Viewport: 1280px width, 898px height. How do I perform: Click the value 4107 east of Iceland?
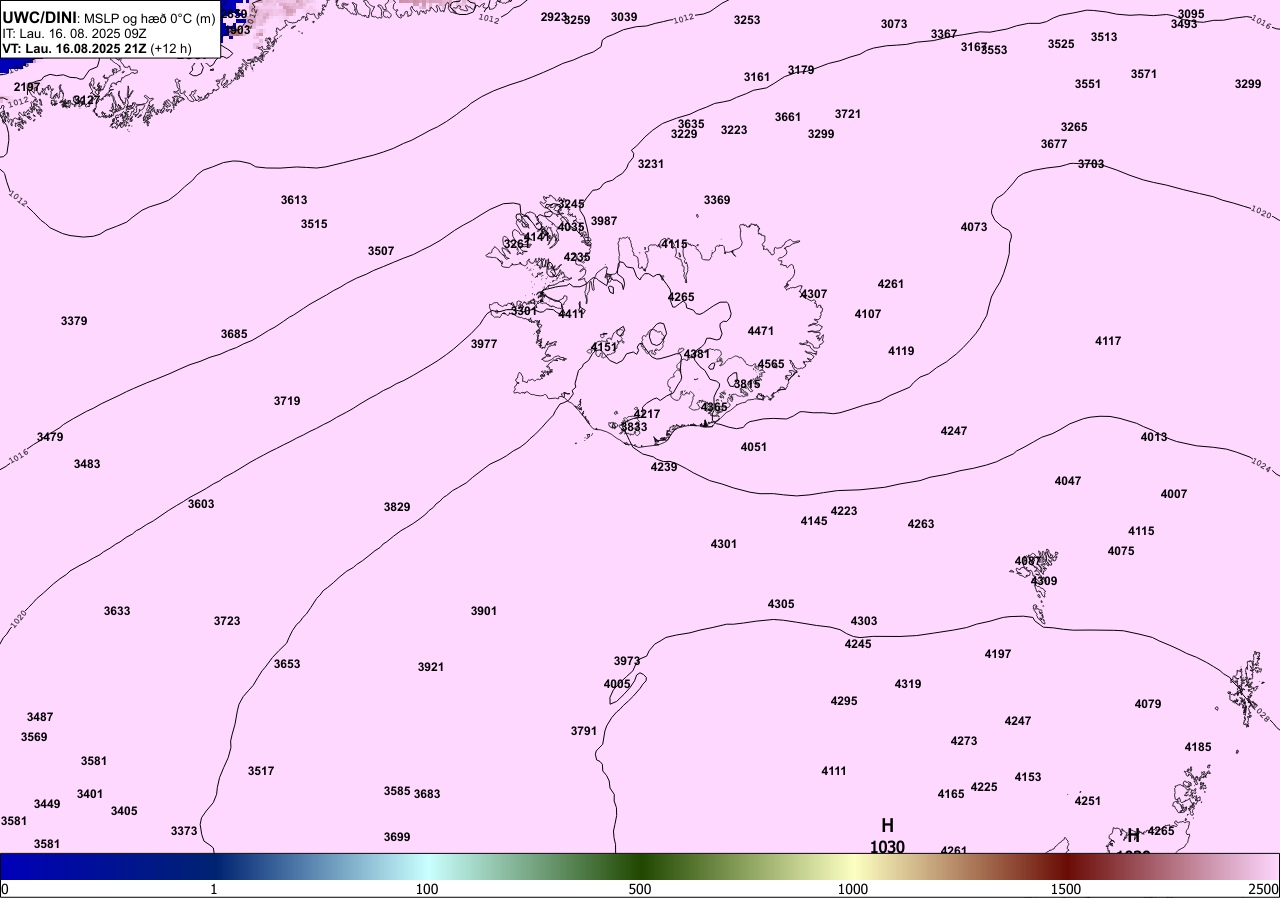868,314
